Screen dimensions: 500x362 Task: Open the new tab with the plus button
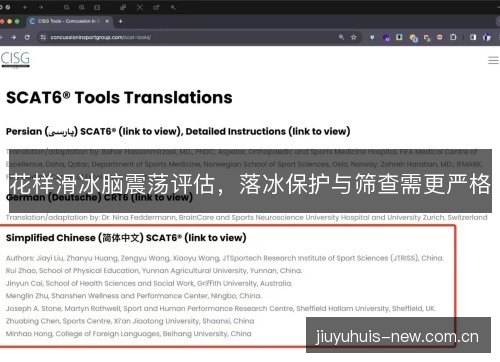tap(121, 21)
